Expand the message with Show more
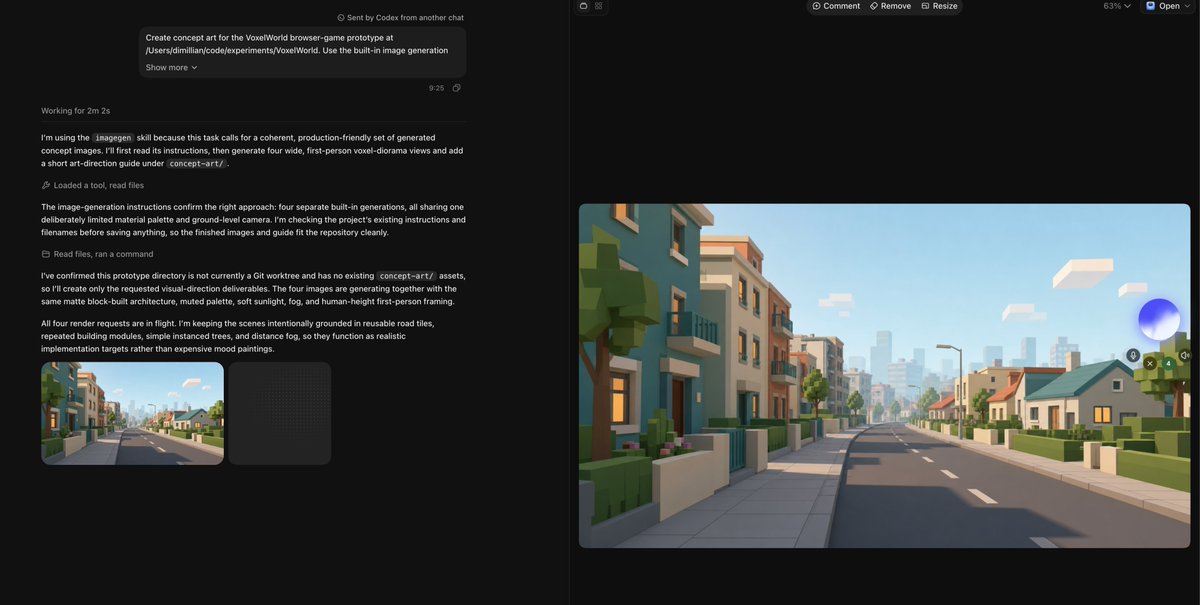Viewport: 1200px width, 605px height. click(x=172, y=68)
